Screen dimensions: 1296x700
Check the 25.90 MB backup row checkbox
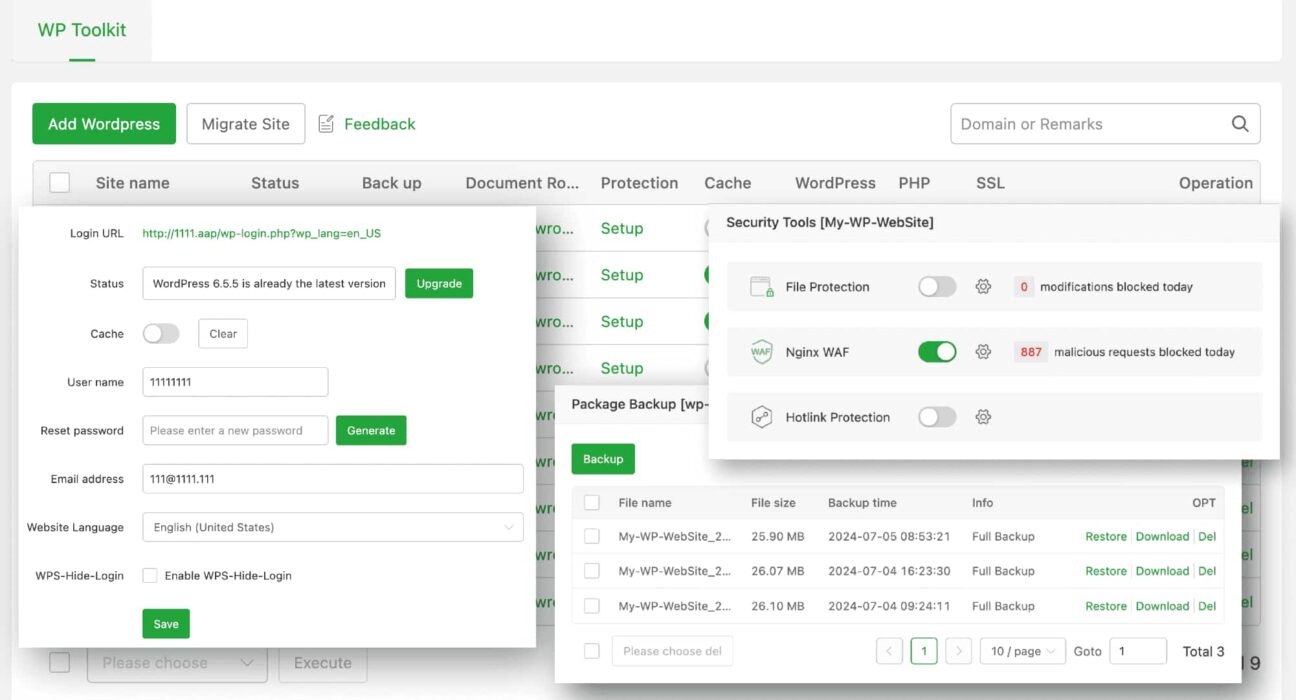(592, 537)
